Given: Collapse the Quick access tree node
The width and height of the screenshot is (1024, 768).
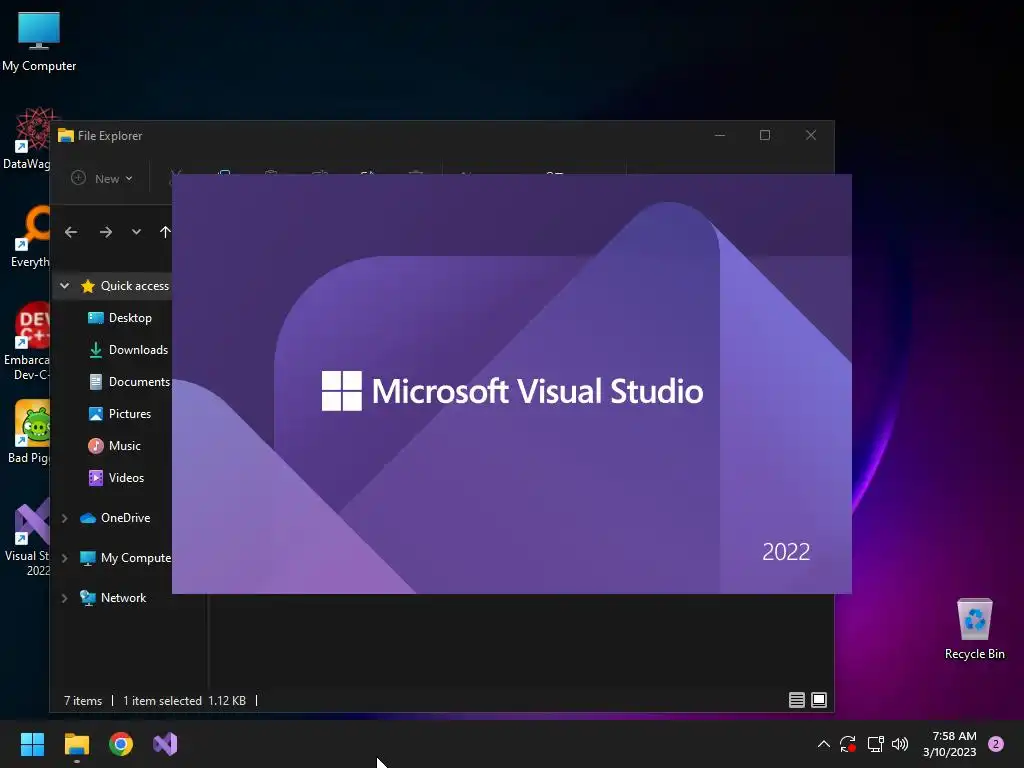Looking at the screenshot, I should tap(65, 285).
